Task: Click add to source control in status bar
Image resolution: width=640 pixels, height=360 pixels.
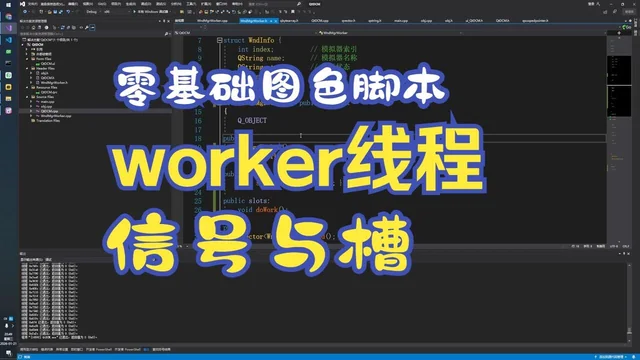Action: (x=611, y=357)
